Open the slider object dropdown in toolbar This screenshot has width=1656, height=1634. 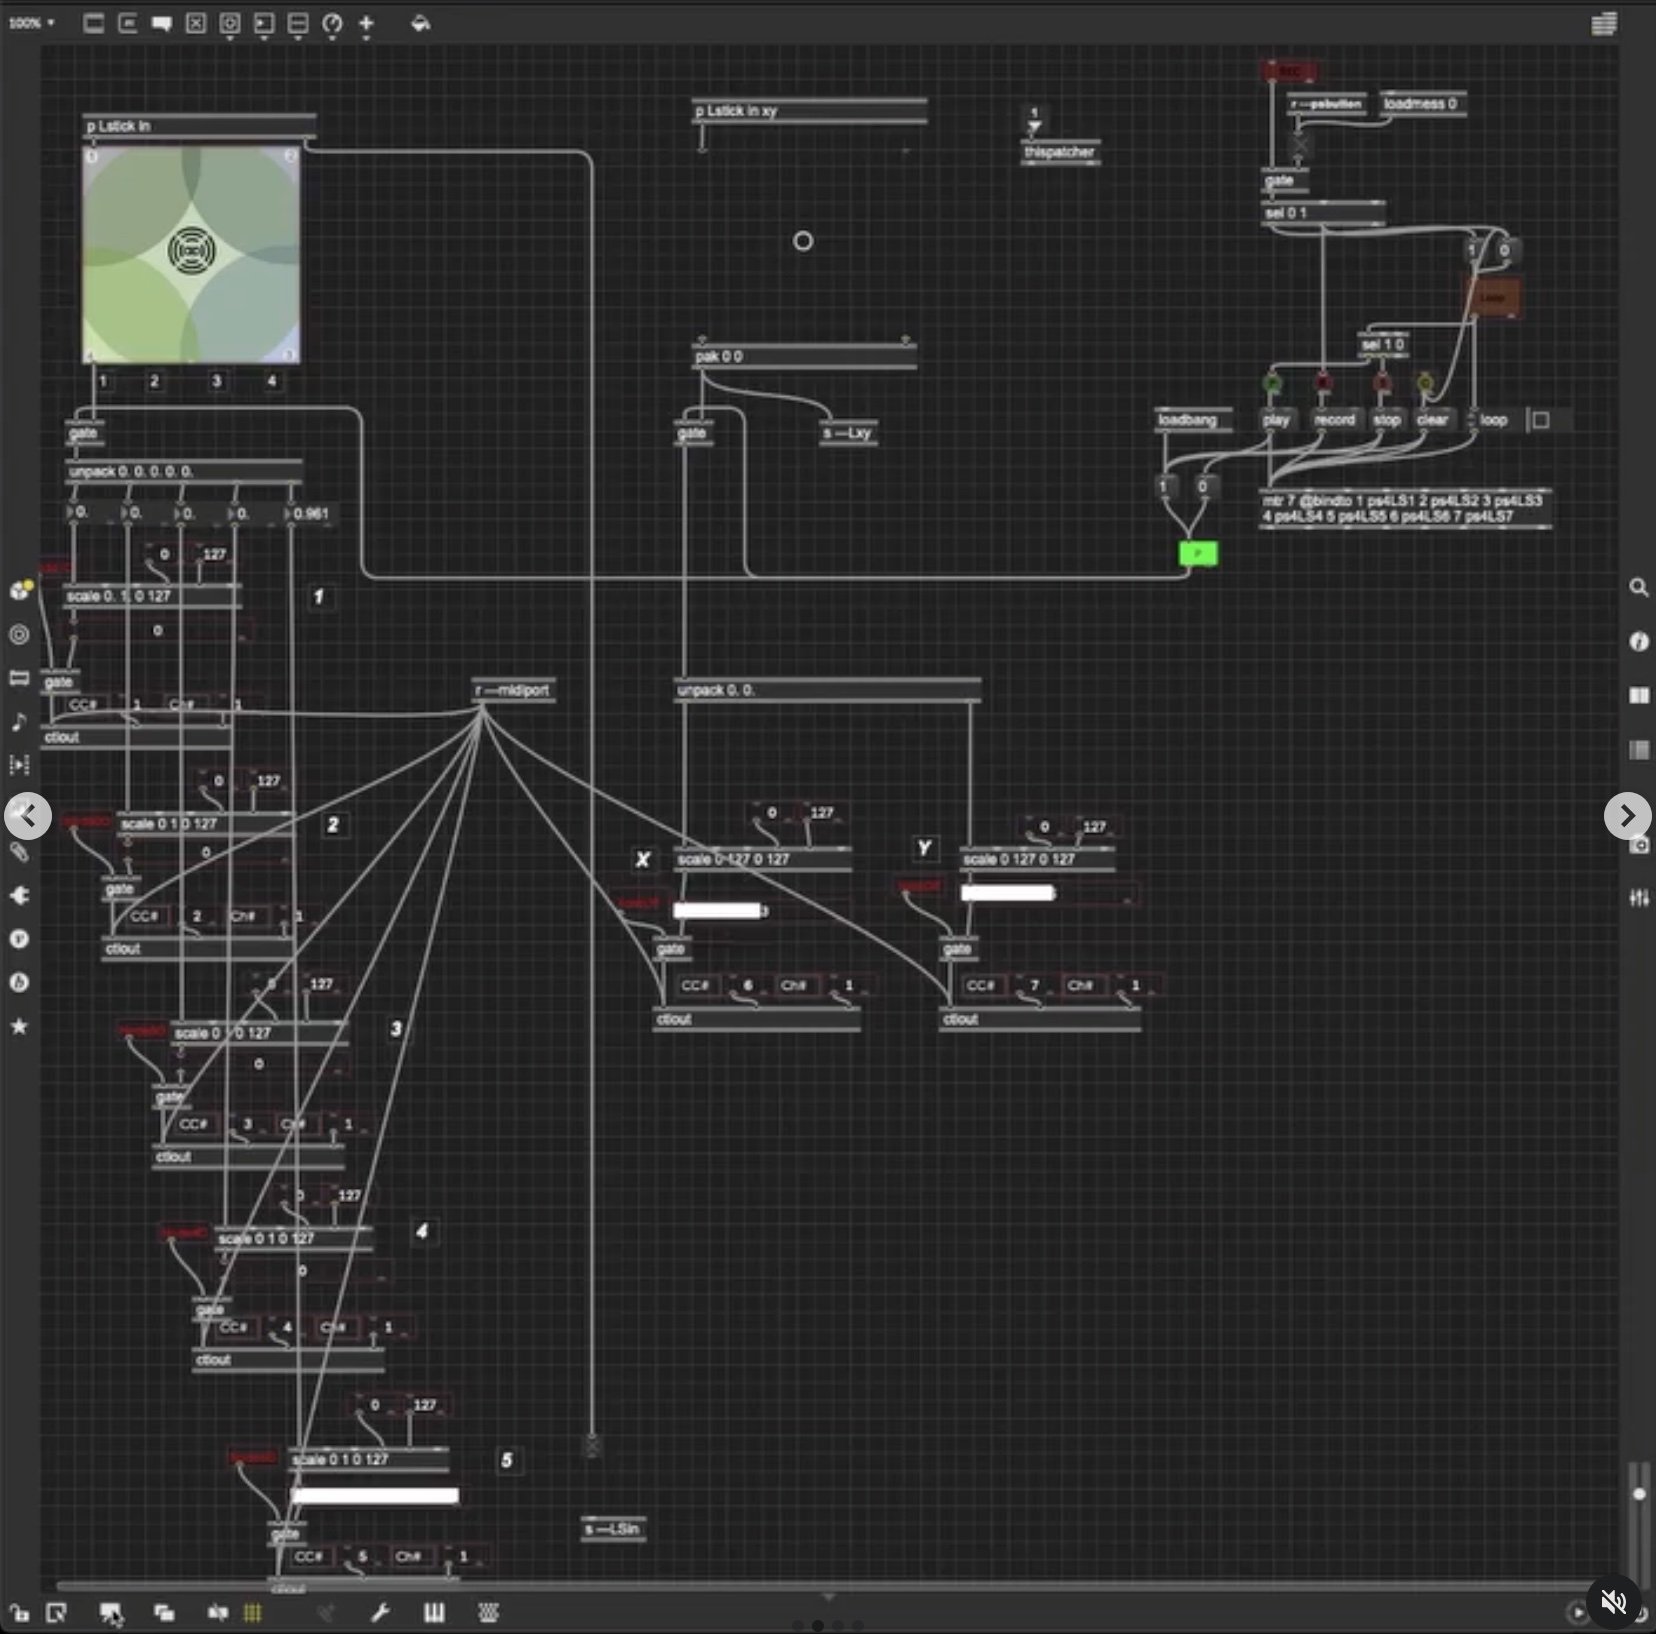tap(298, 24)
